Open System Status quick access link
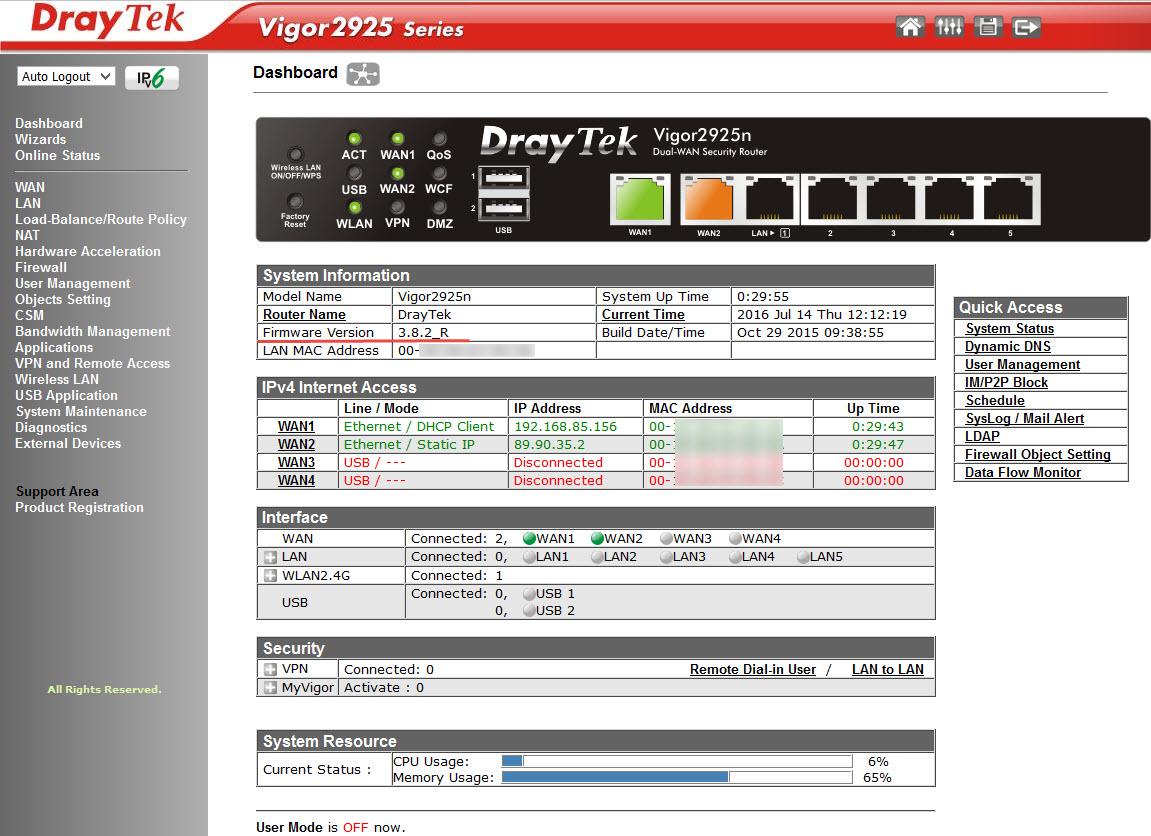The height and width of the screenshot is (836, 1151). click(1009, 328)
